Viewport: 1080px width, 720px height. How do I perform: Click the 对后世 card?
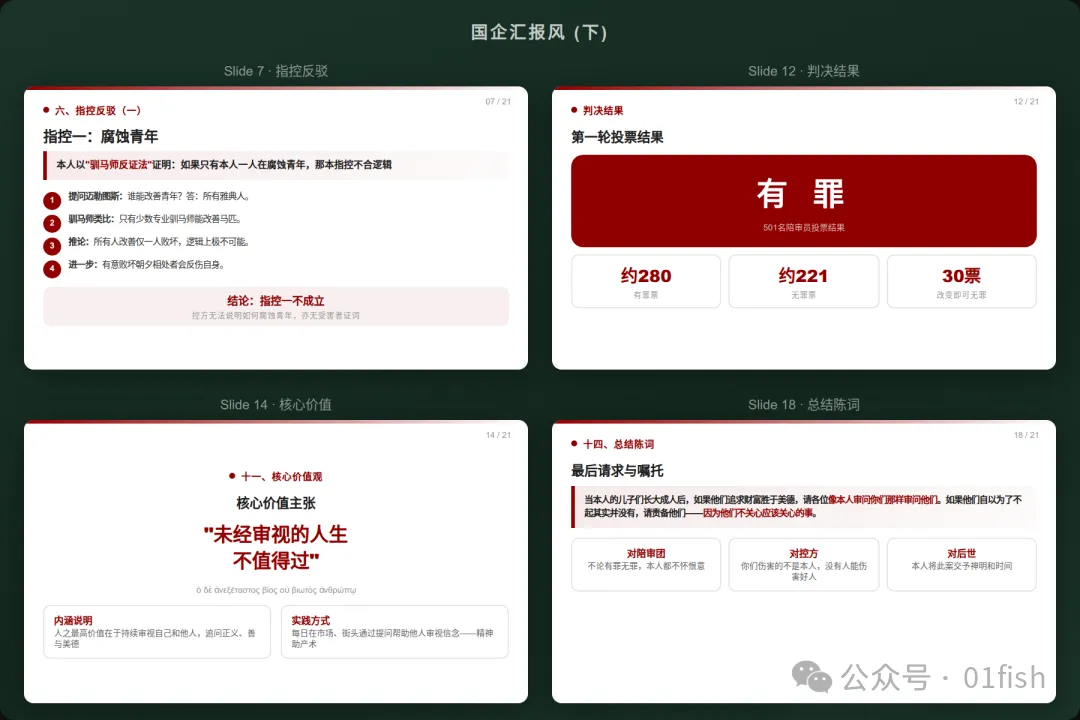click(961, 564)
